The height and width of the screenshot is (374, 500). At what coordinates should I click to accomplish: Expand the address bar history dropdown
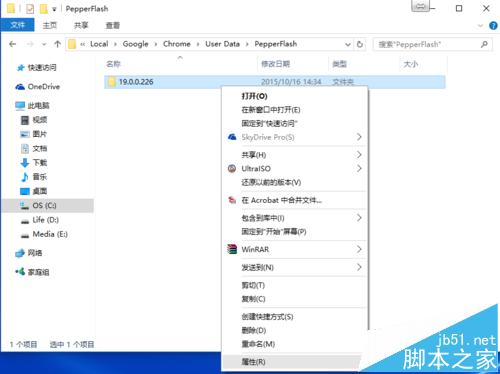coord(348,44)
